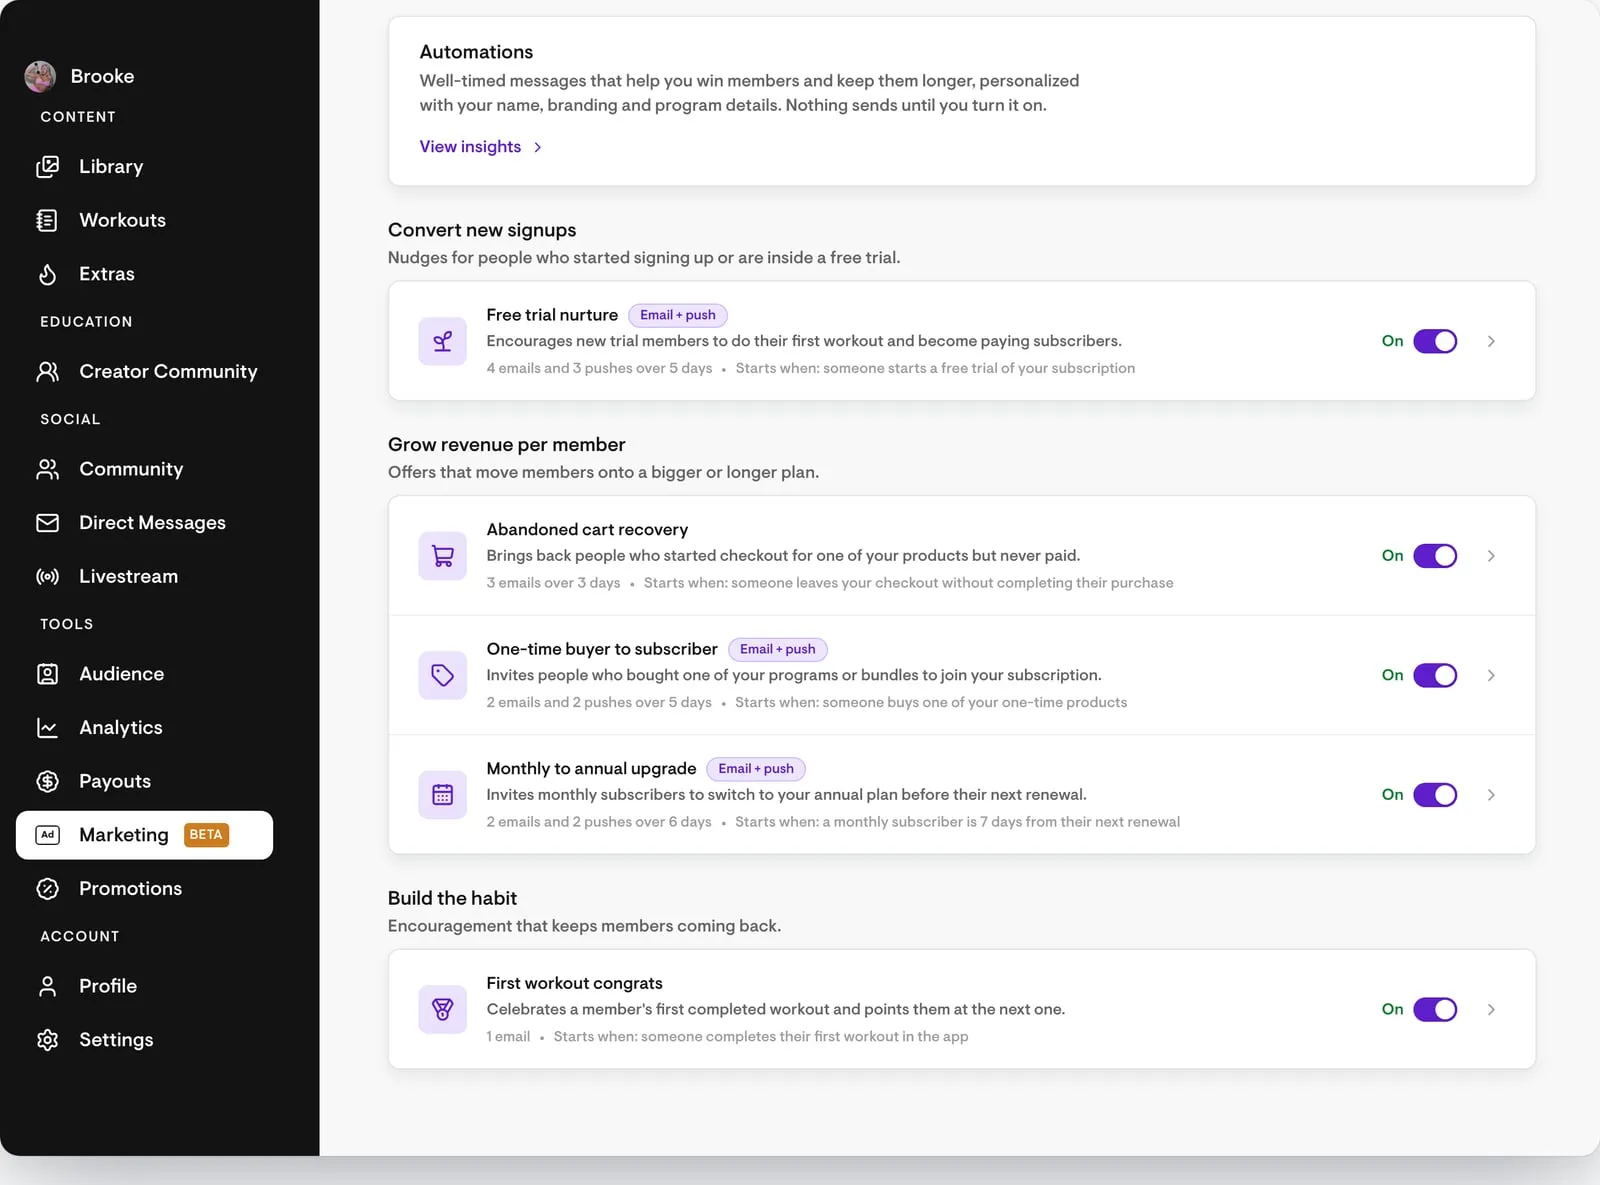Screen dimensions: 1600x1185
Task: Click Brooke's profile avatar
Action: click(x=40, y=76)
